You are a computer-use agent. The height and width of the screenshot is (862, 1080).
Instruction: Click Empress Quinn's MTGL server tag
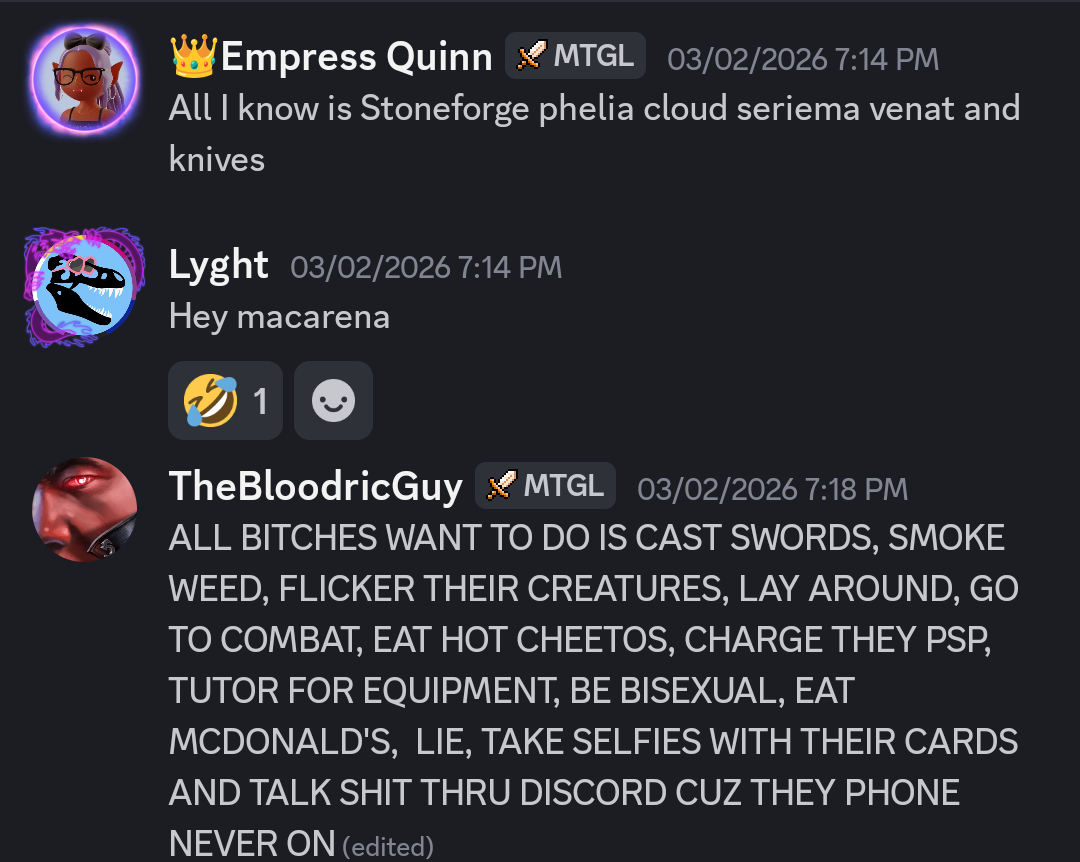(575, 56)
